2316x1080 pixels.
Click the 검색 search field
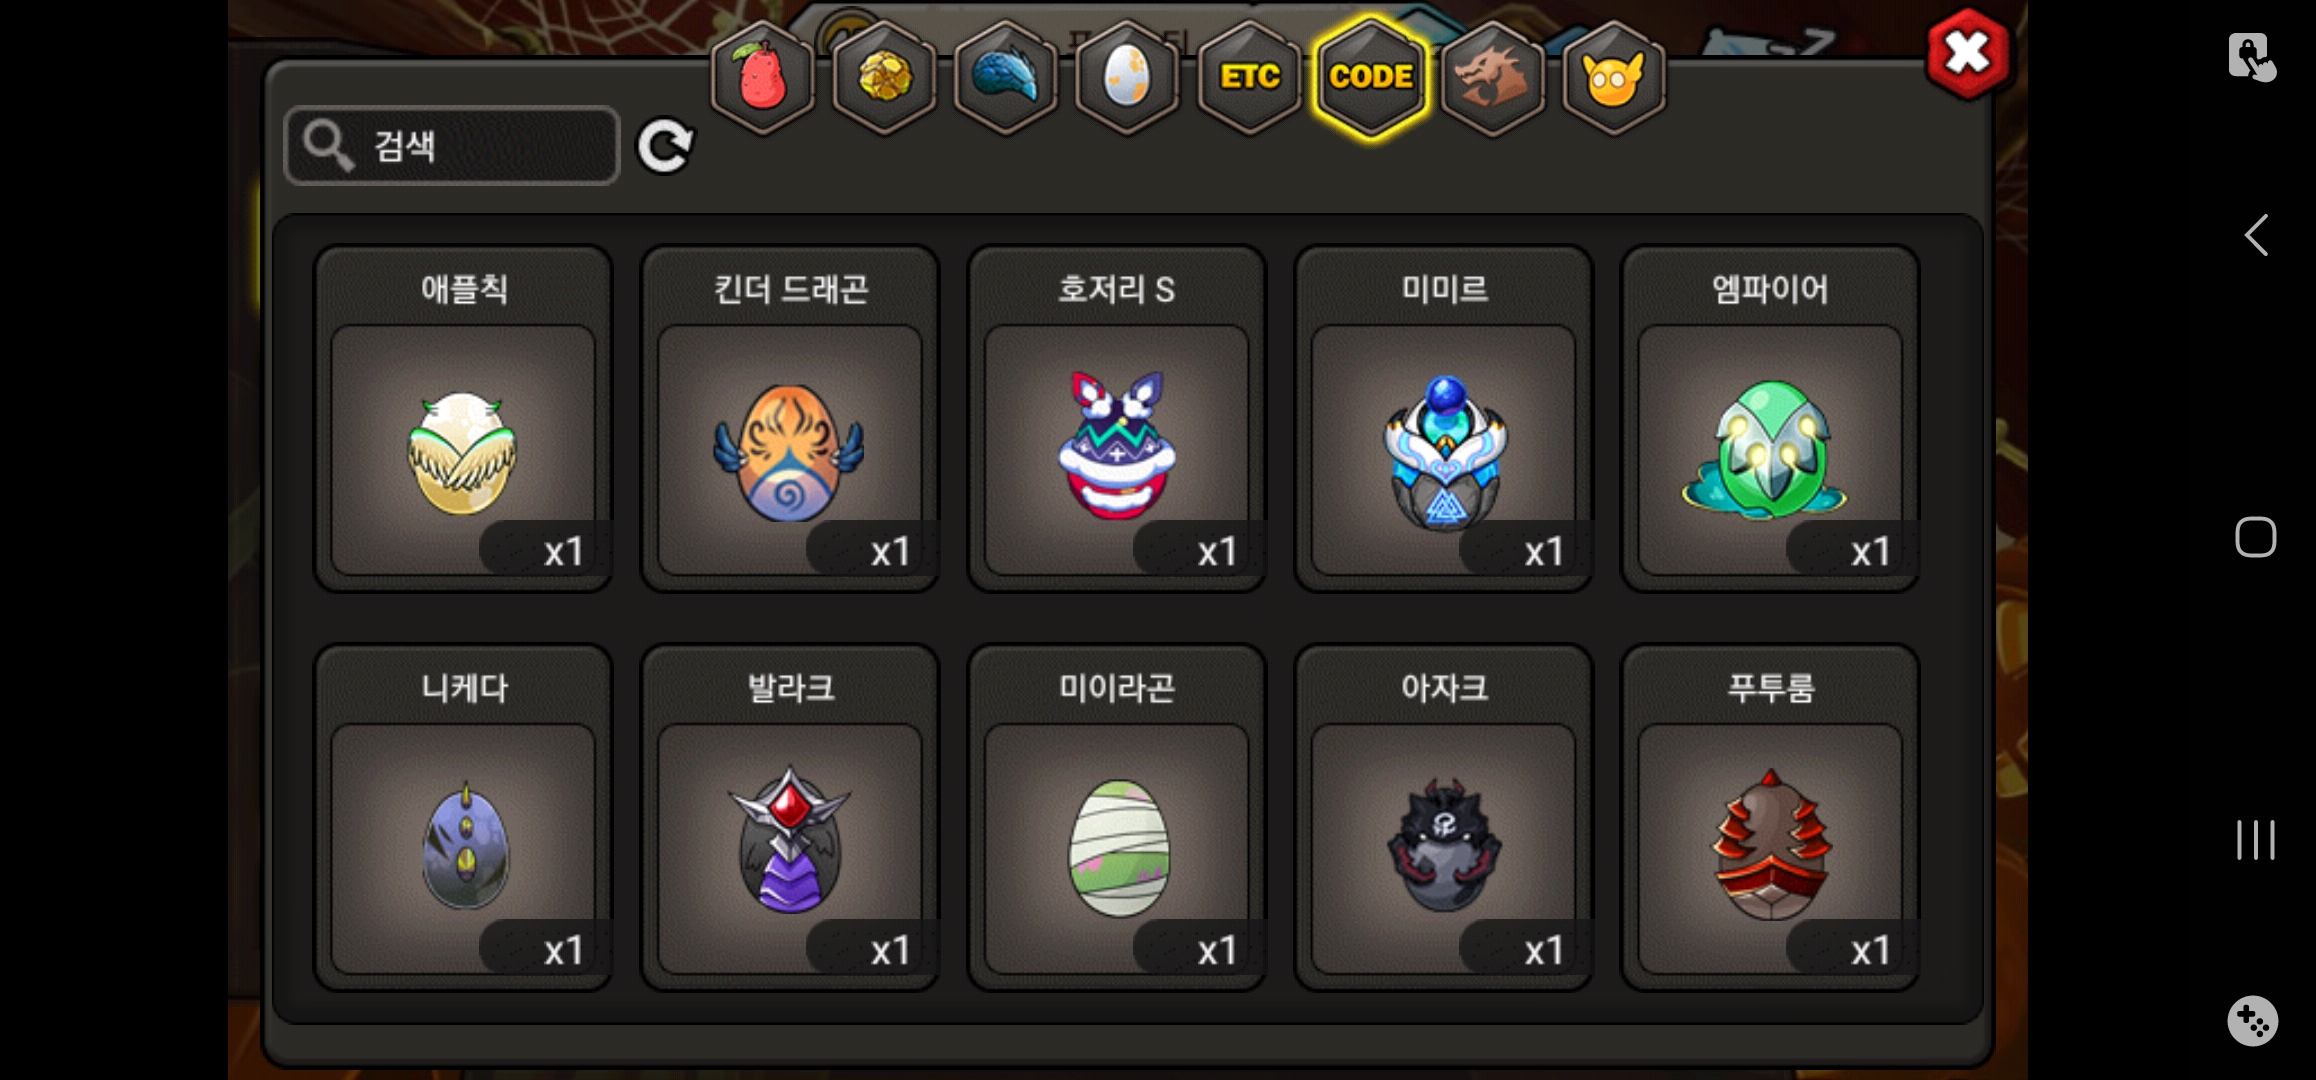point(452,146)
